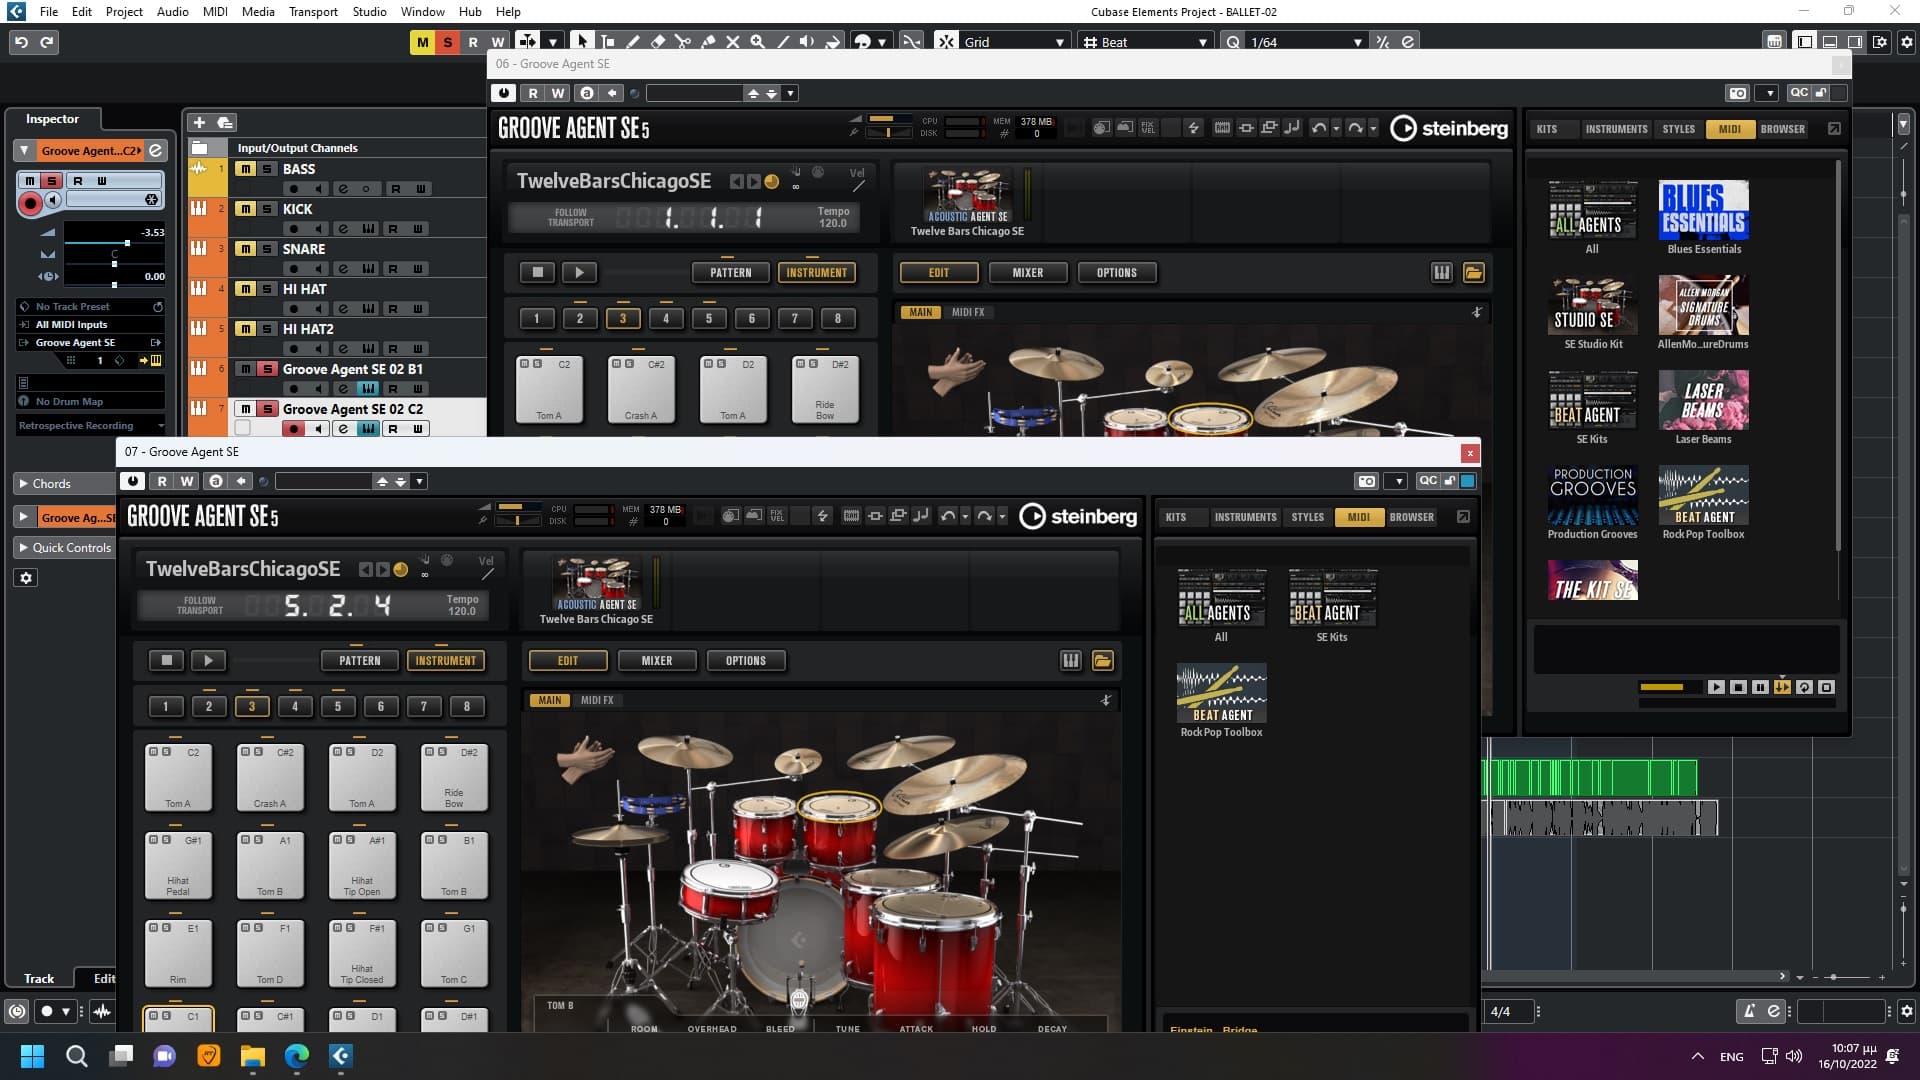
Task: Click the Redo arrow in Cubase toolbar
Action: [47, 42]
